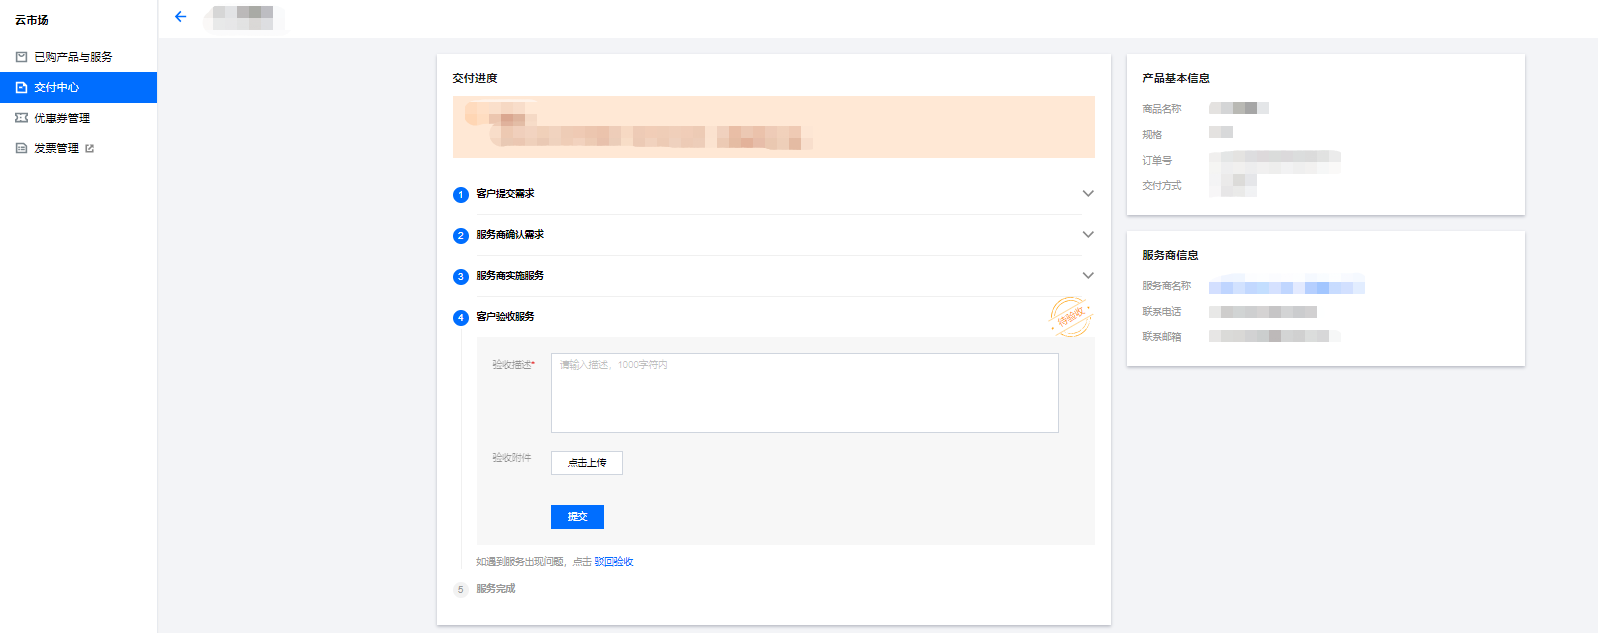The width and height of the screenshot is (1598, 633).
Task: Click the 点击上传 upload button
Action: (587, 463)
